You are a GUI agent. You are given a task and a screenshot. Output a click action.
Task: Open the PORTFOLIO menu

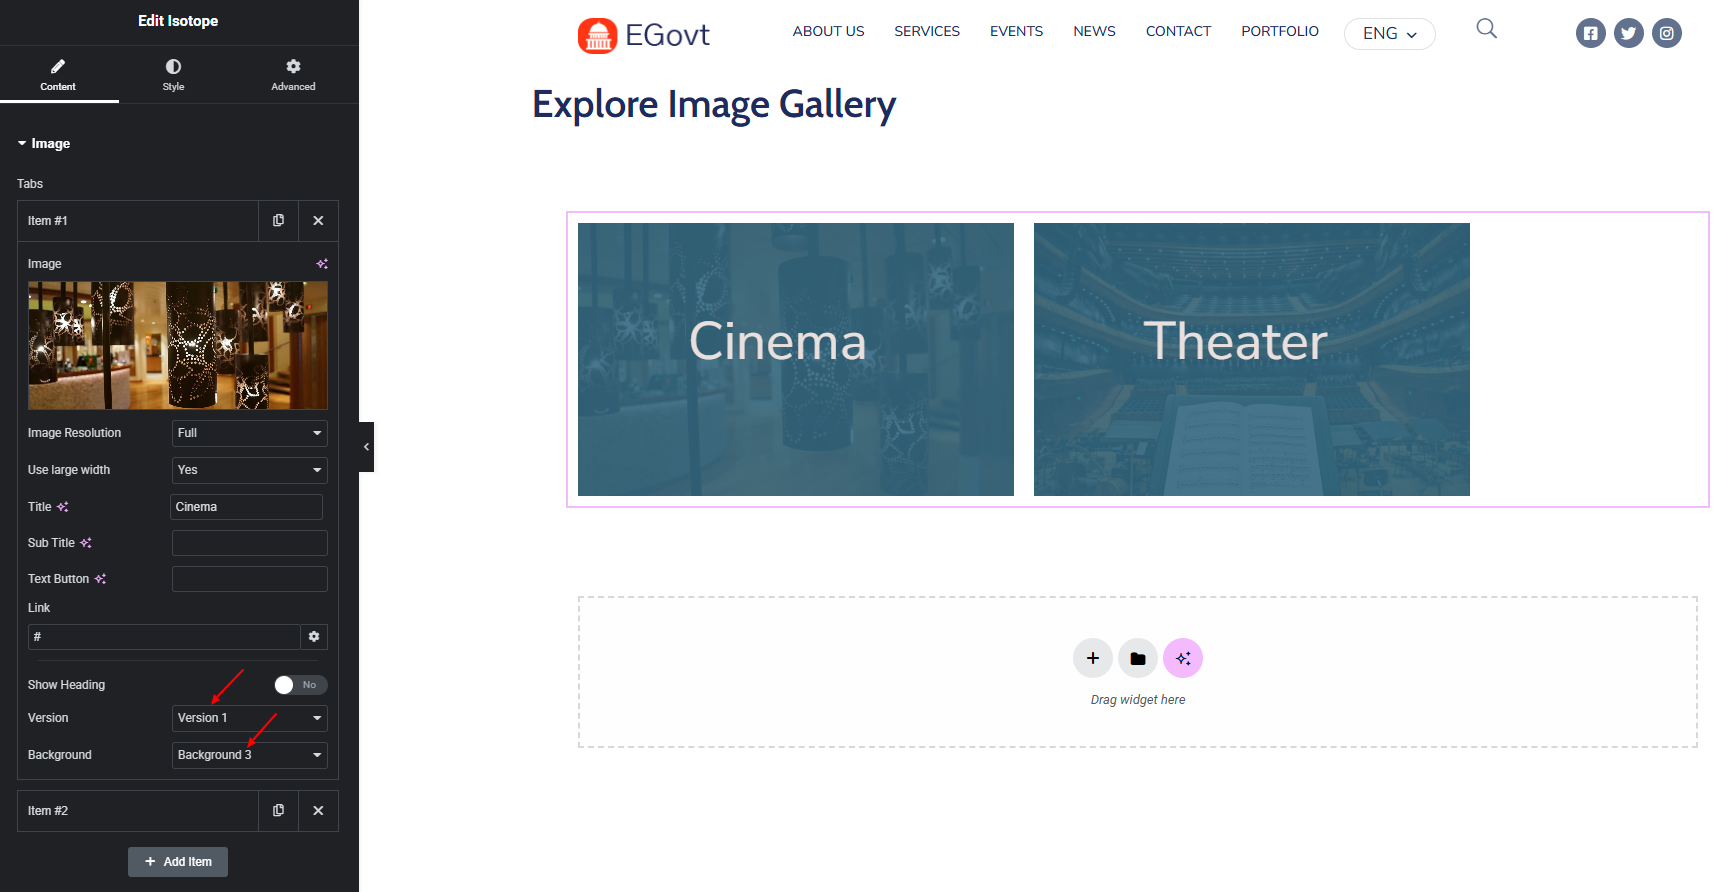point(1280,32)
